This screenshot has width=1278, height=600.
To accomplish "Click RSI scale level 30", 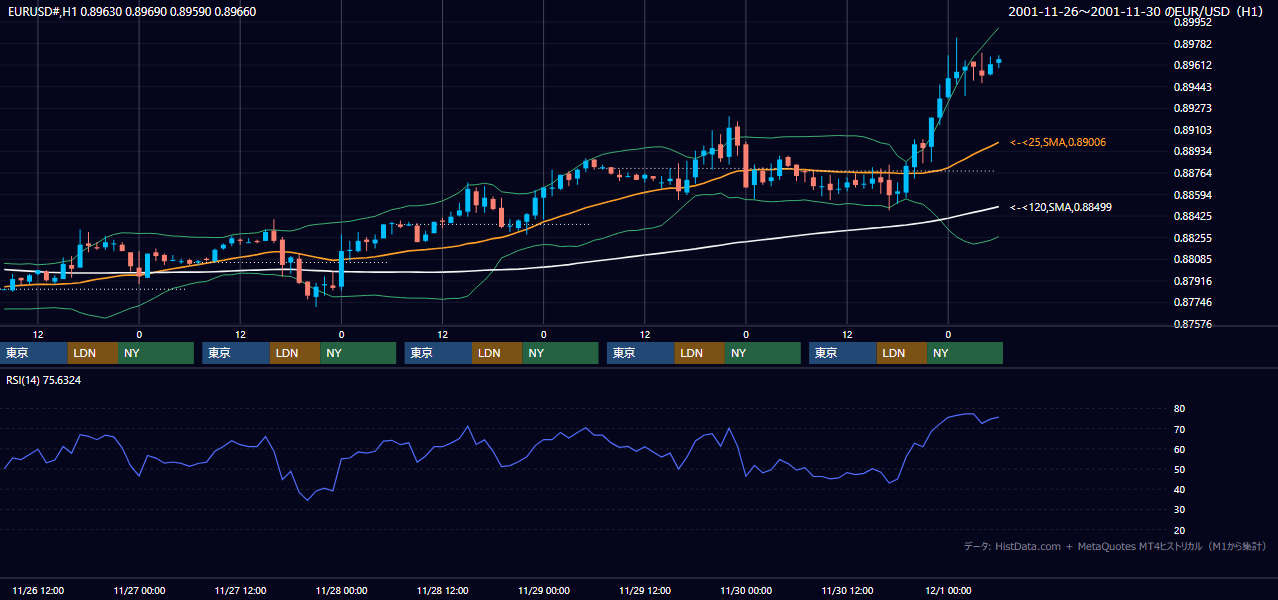I will coord(1180,509).
